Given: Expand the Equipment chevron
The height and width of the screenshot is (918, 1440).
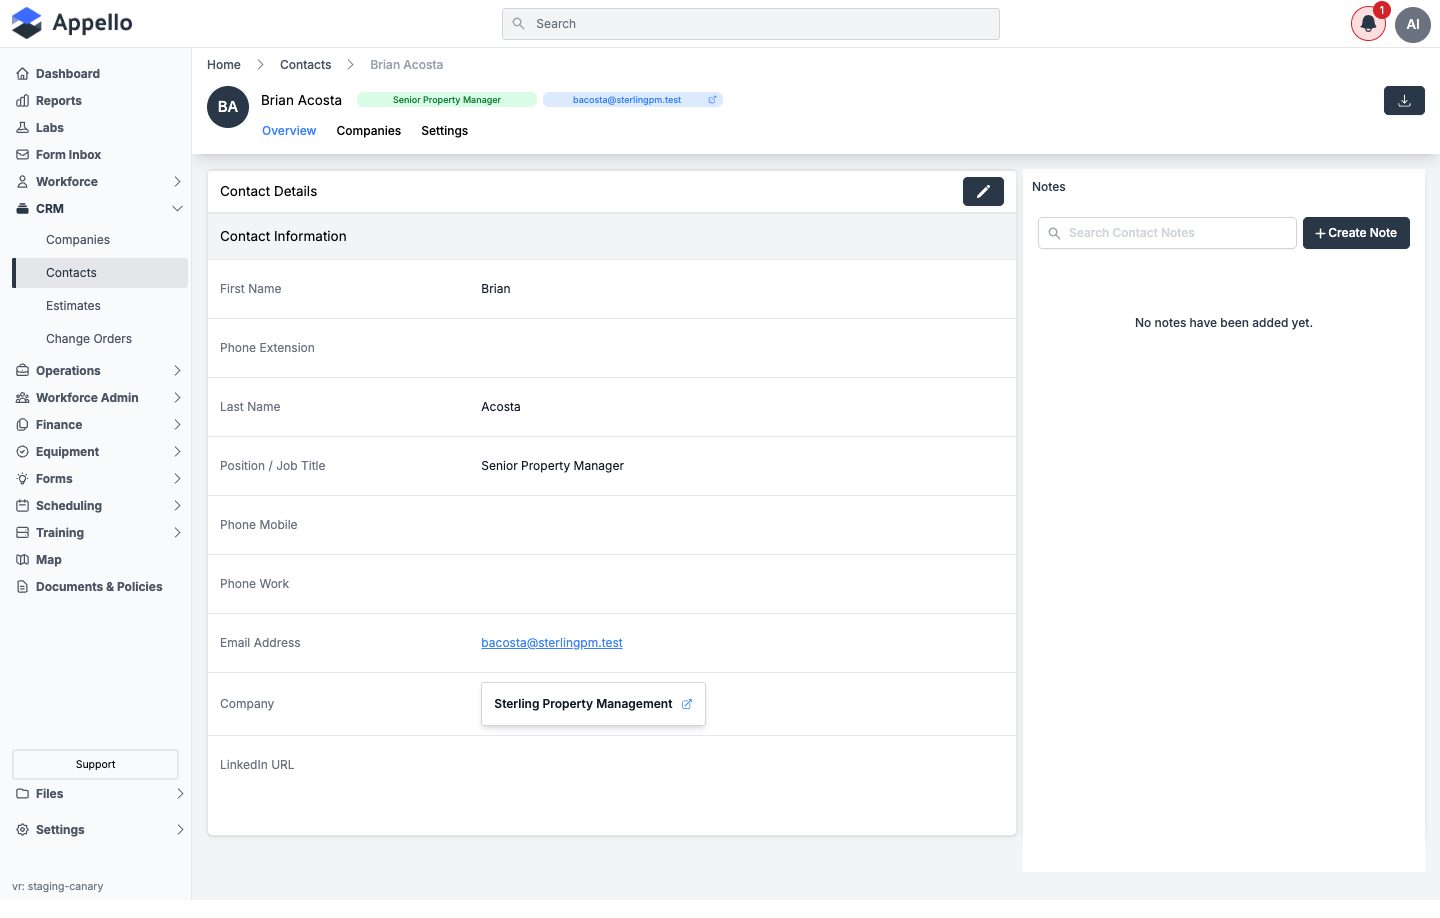Looking at the screenshot, I should [x=177, y=452].
